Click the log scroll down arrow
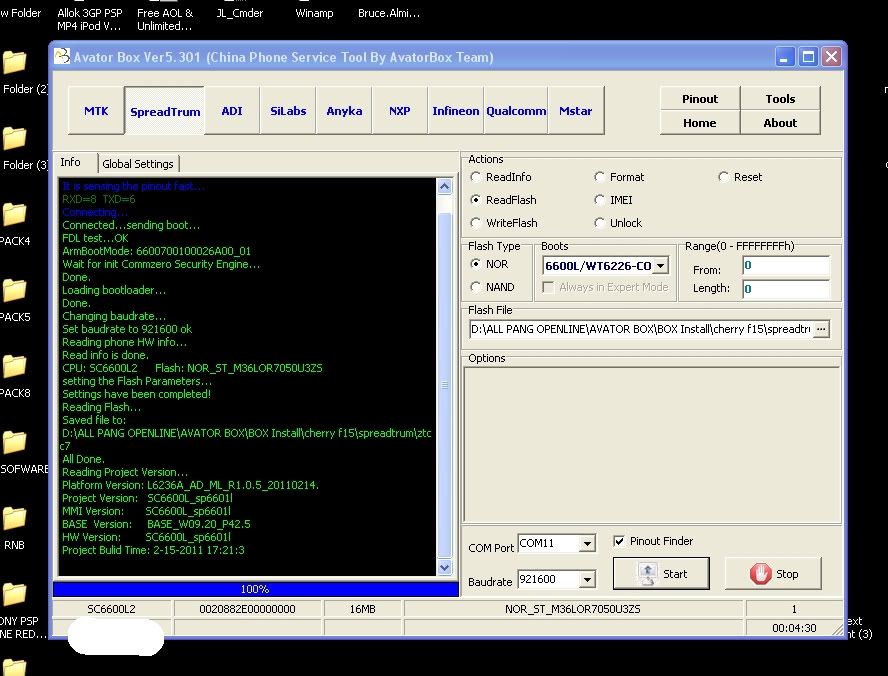The height and width of the screenshot is (676, 888). (445, 567)
